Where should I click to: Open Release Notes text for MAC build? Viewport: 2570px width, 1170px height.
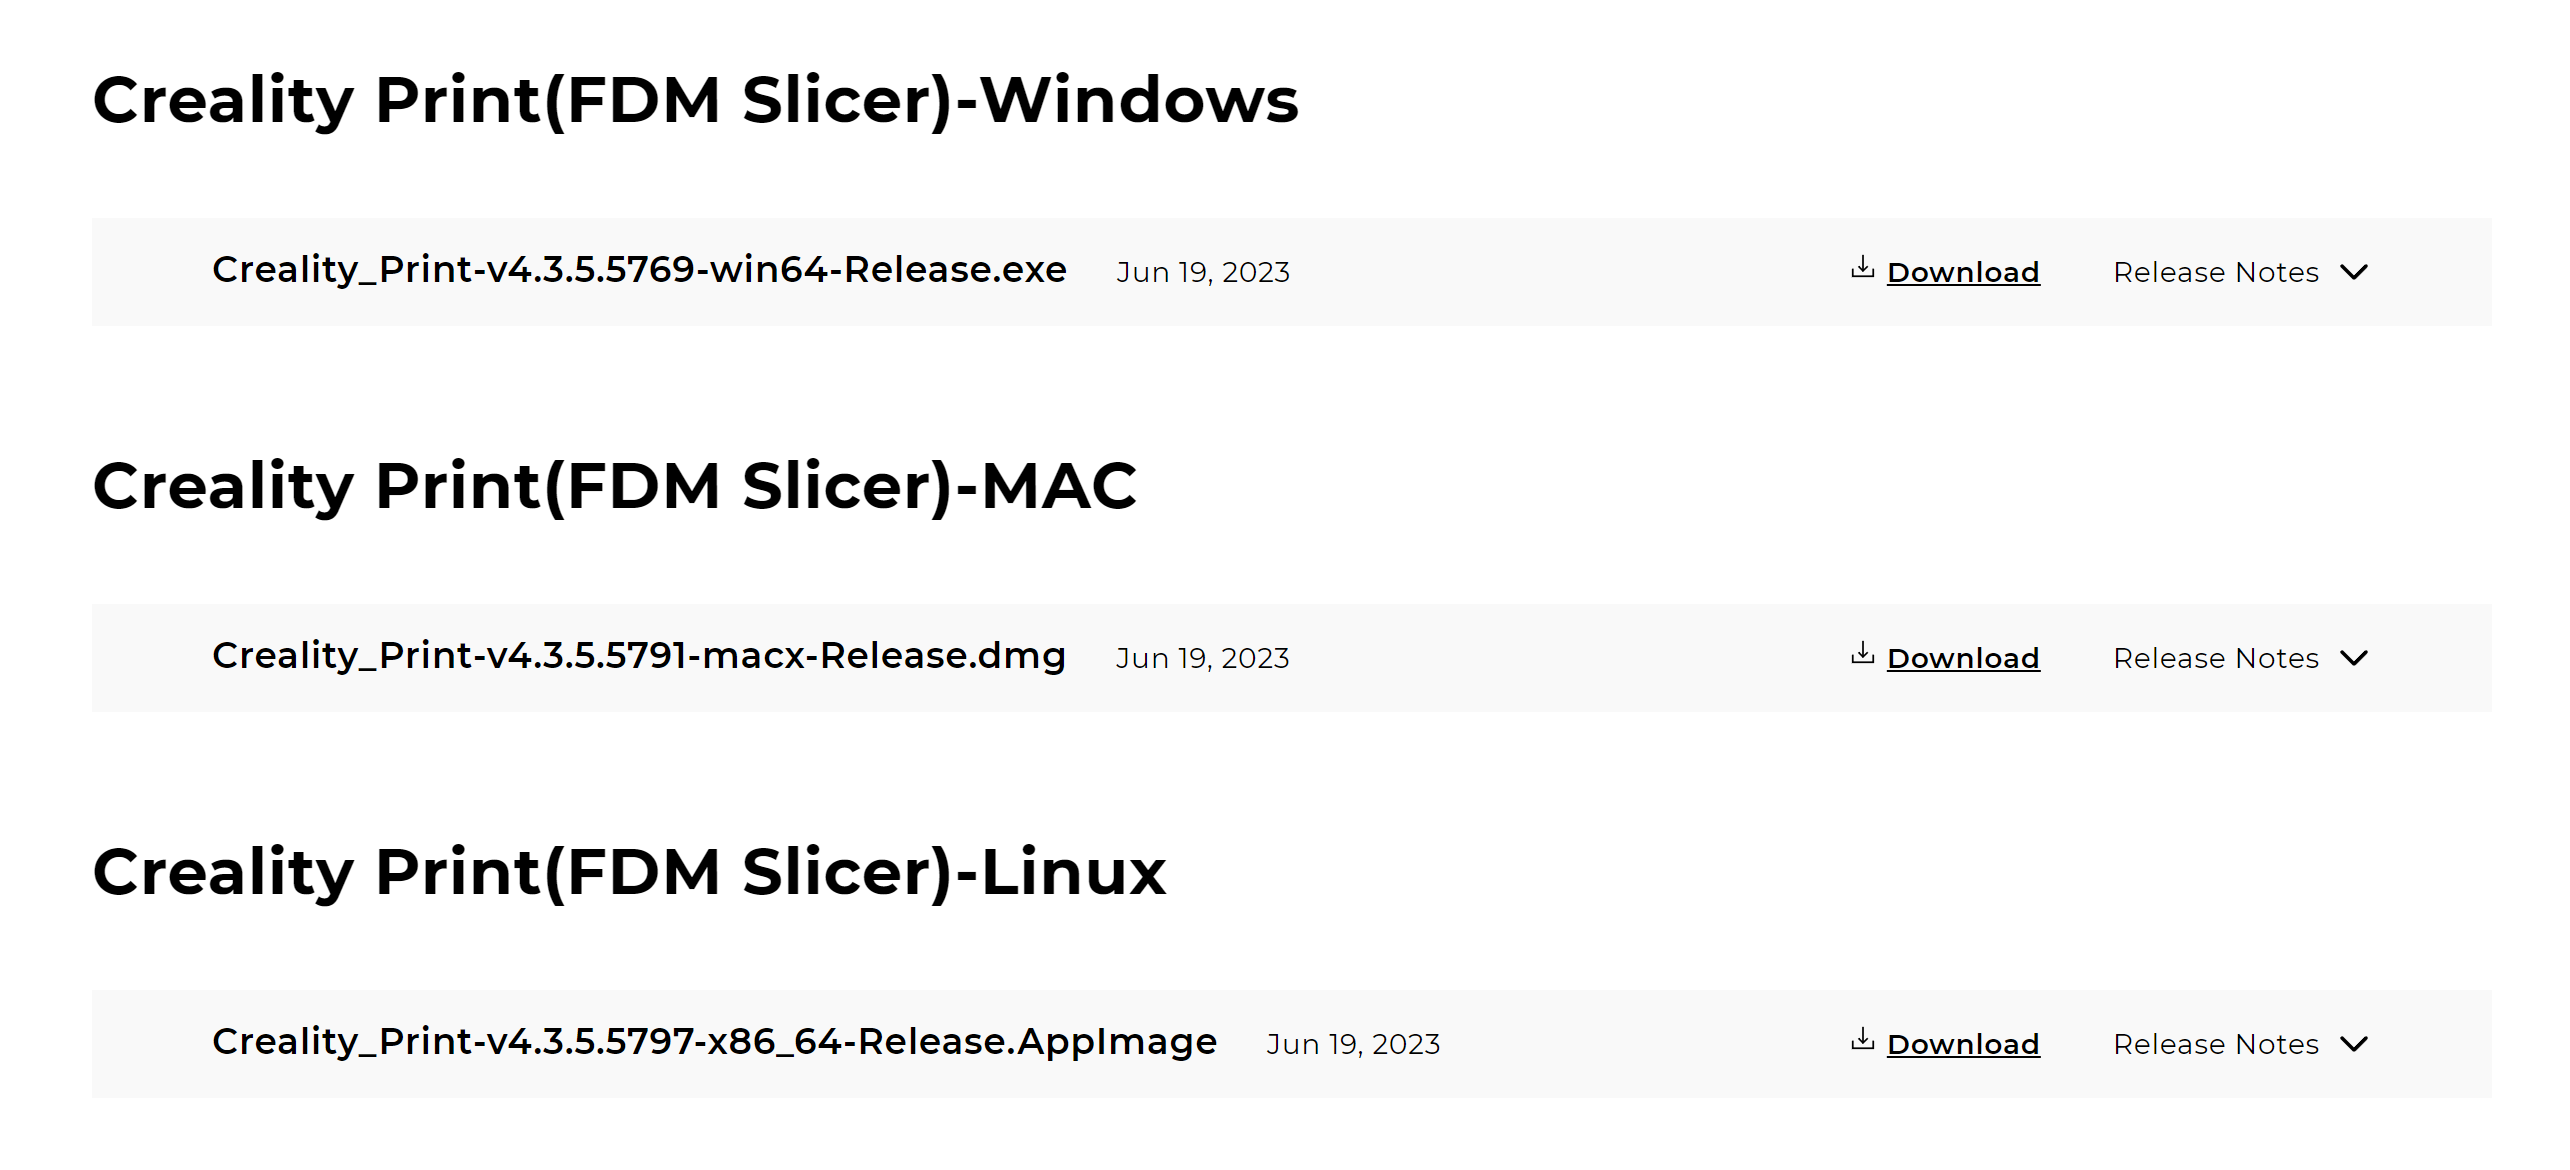[x=2215, y=658]
